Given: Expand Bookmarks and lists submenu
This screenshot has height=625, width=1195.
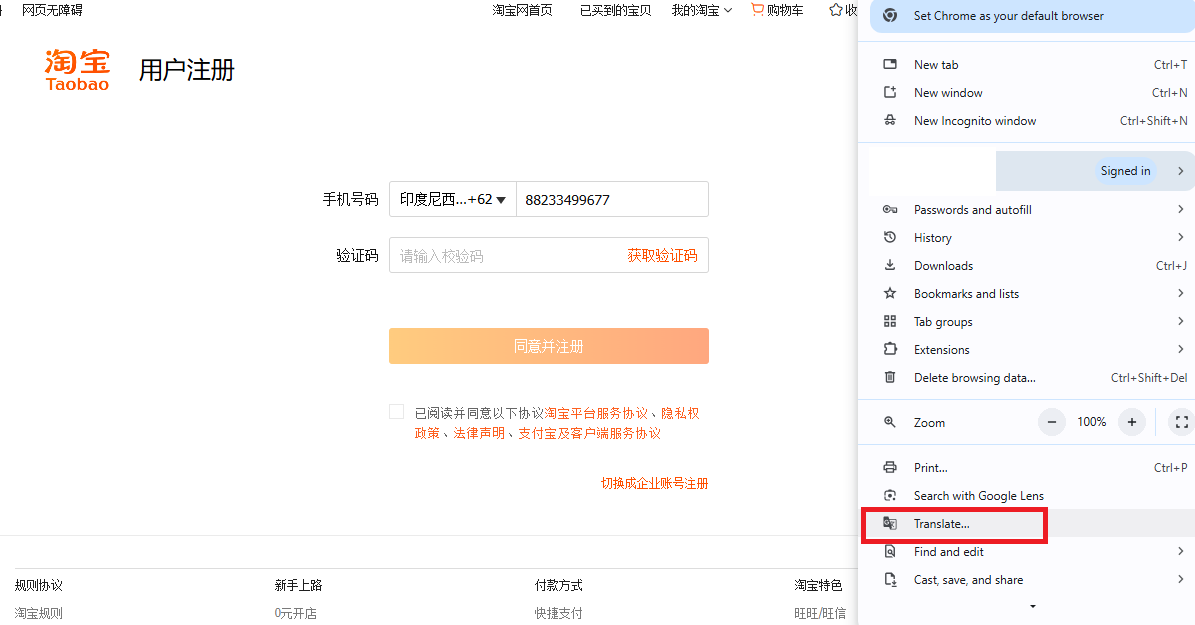Looking at the screenshot, I should point(966,293).
